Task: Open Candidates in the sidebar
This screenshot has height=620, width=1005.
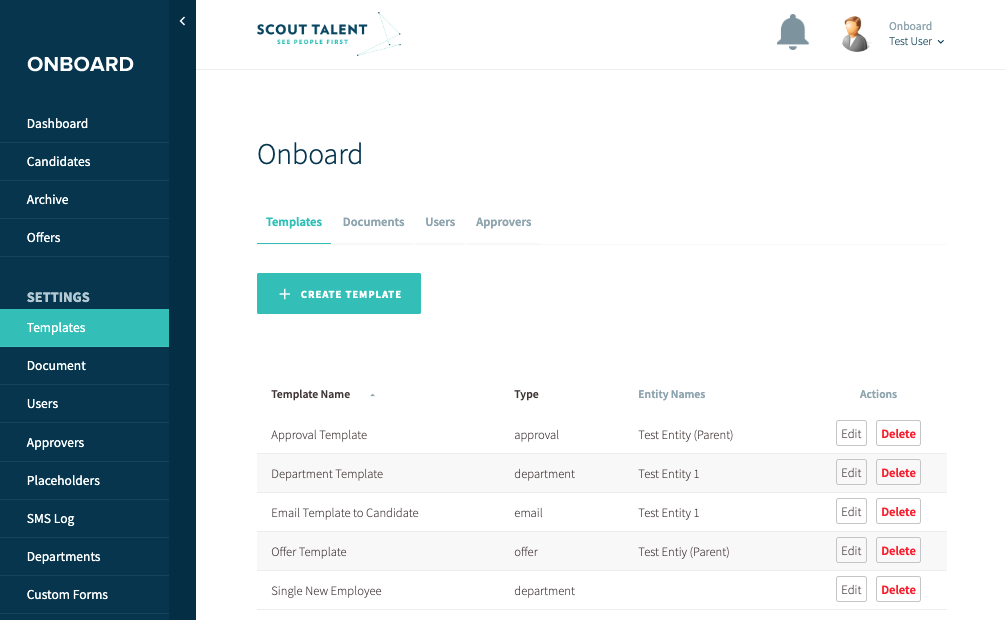Action: (x=85, y=162)
